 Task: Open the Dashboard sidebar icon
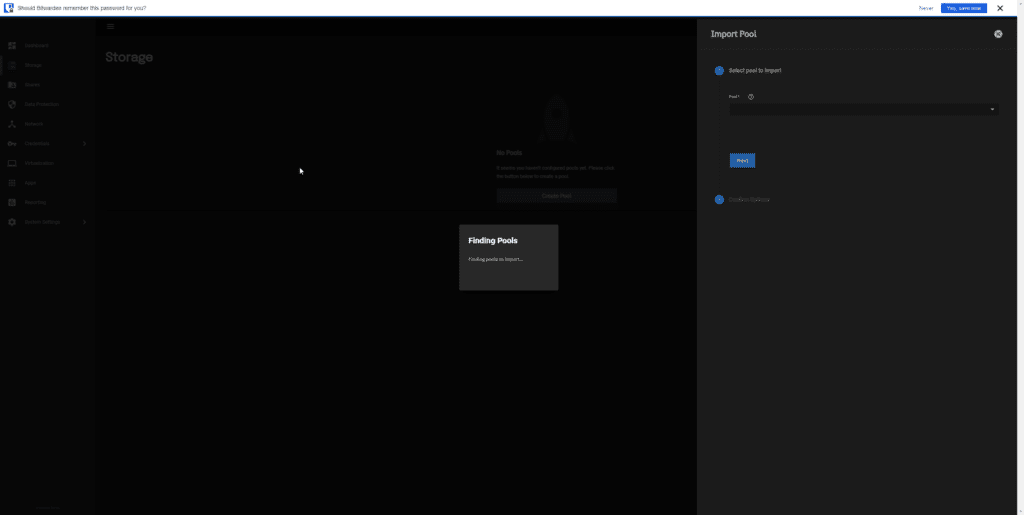tap(12, 46)
